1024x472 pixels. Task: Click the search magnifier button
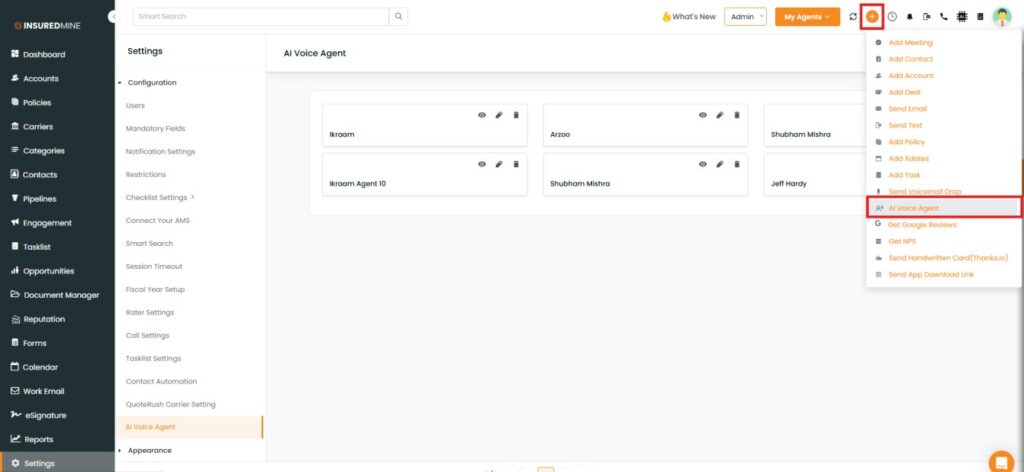tap(398, 16)
